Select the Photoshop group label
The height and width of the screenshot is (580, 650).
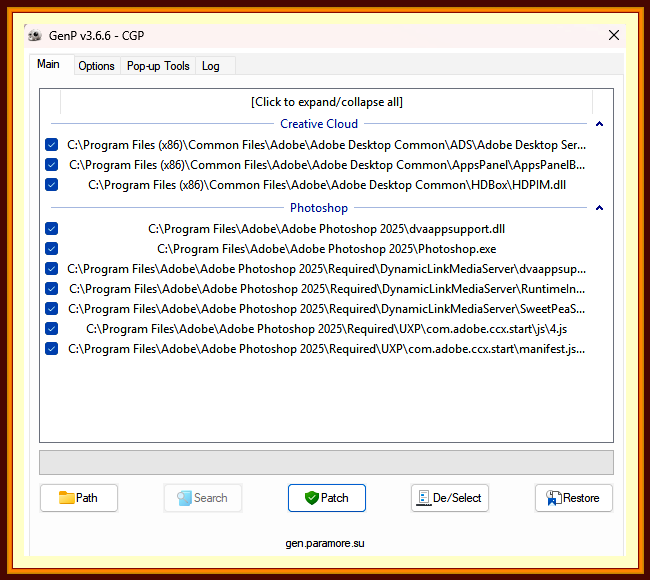coord(319,208)
